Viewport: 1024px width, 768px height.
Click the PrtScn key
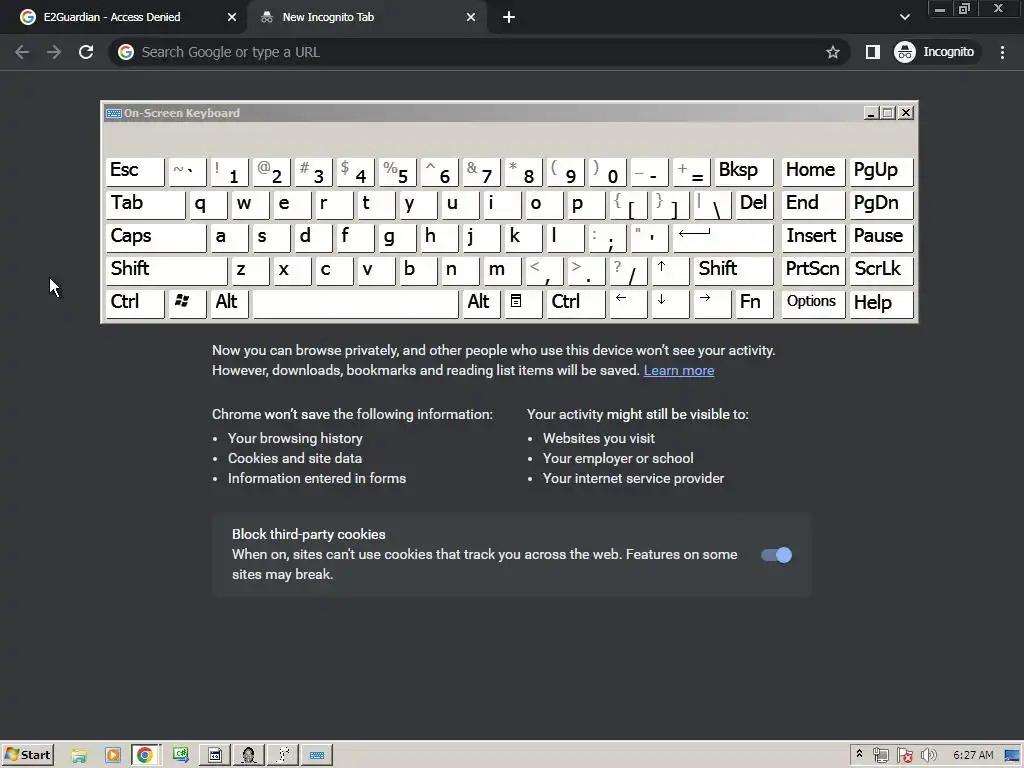[813, 270]
